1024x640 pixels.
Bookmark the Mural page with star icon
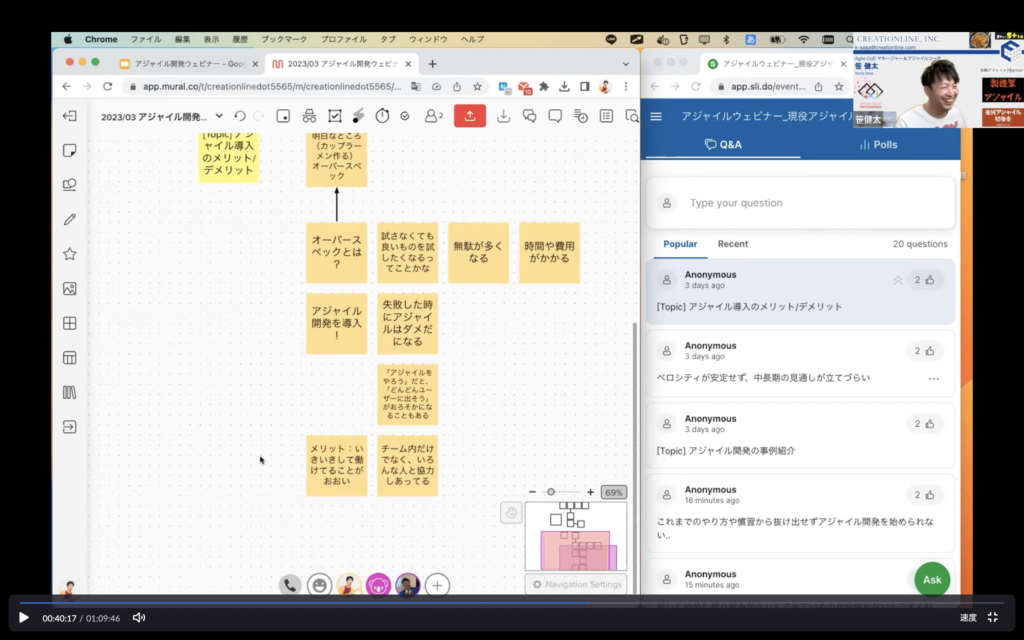click(477, 86)
